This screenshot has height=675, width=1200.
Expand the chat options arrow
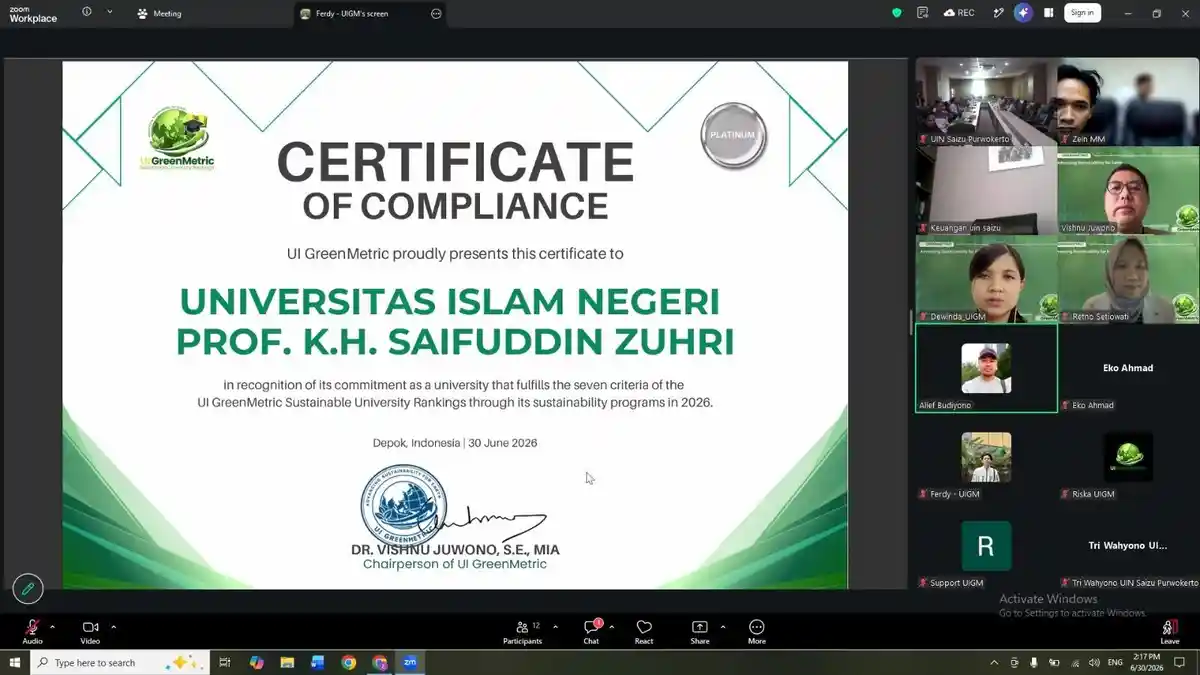click(611, 627)
